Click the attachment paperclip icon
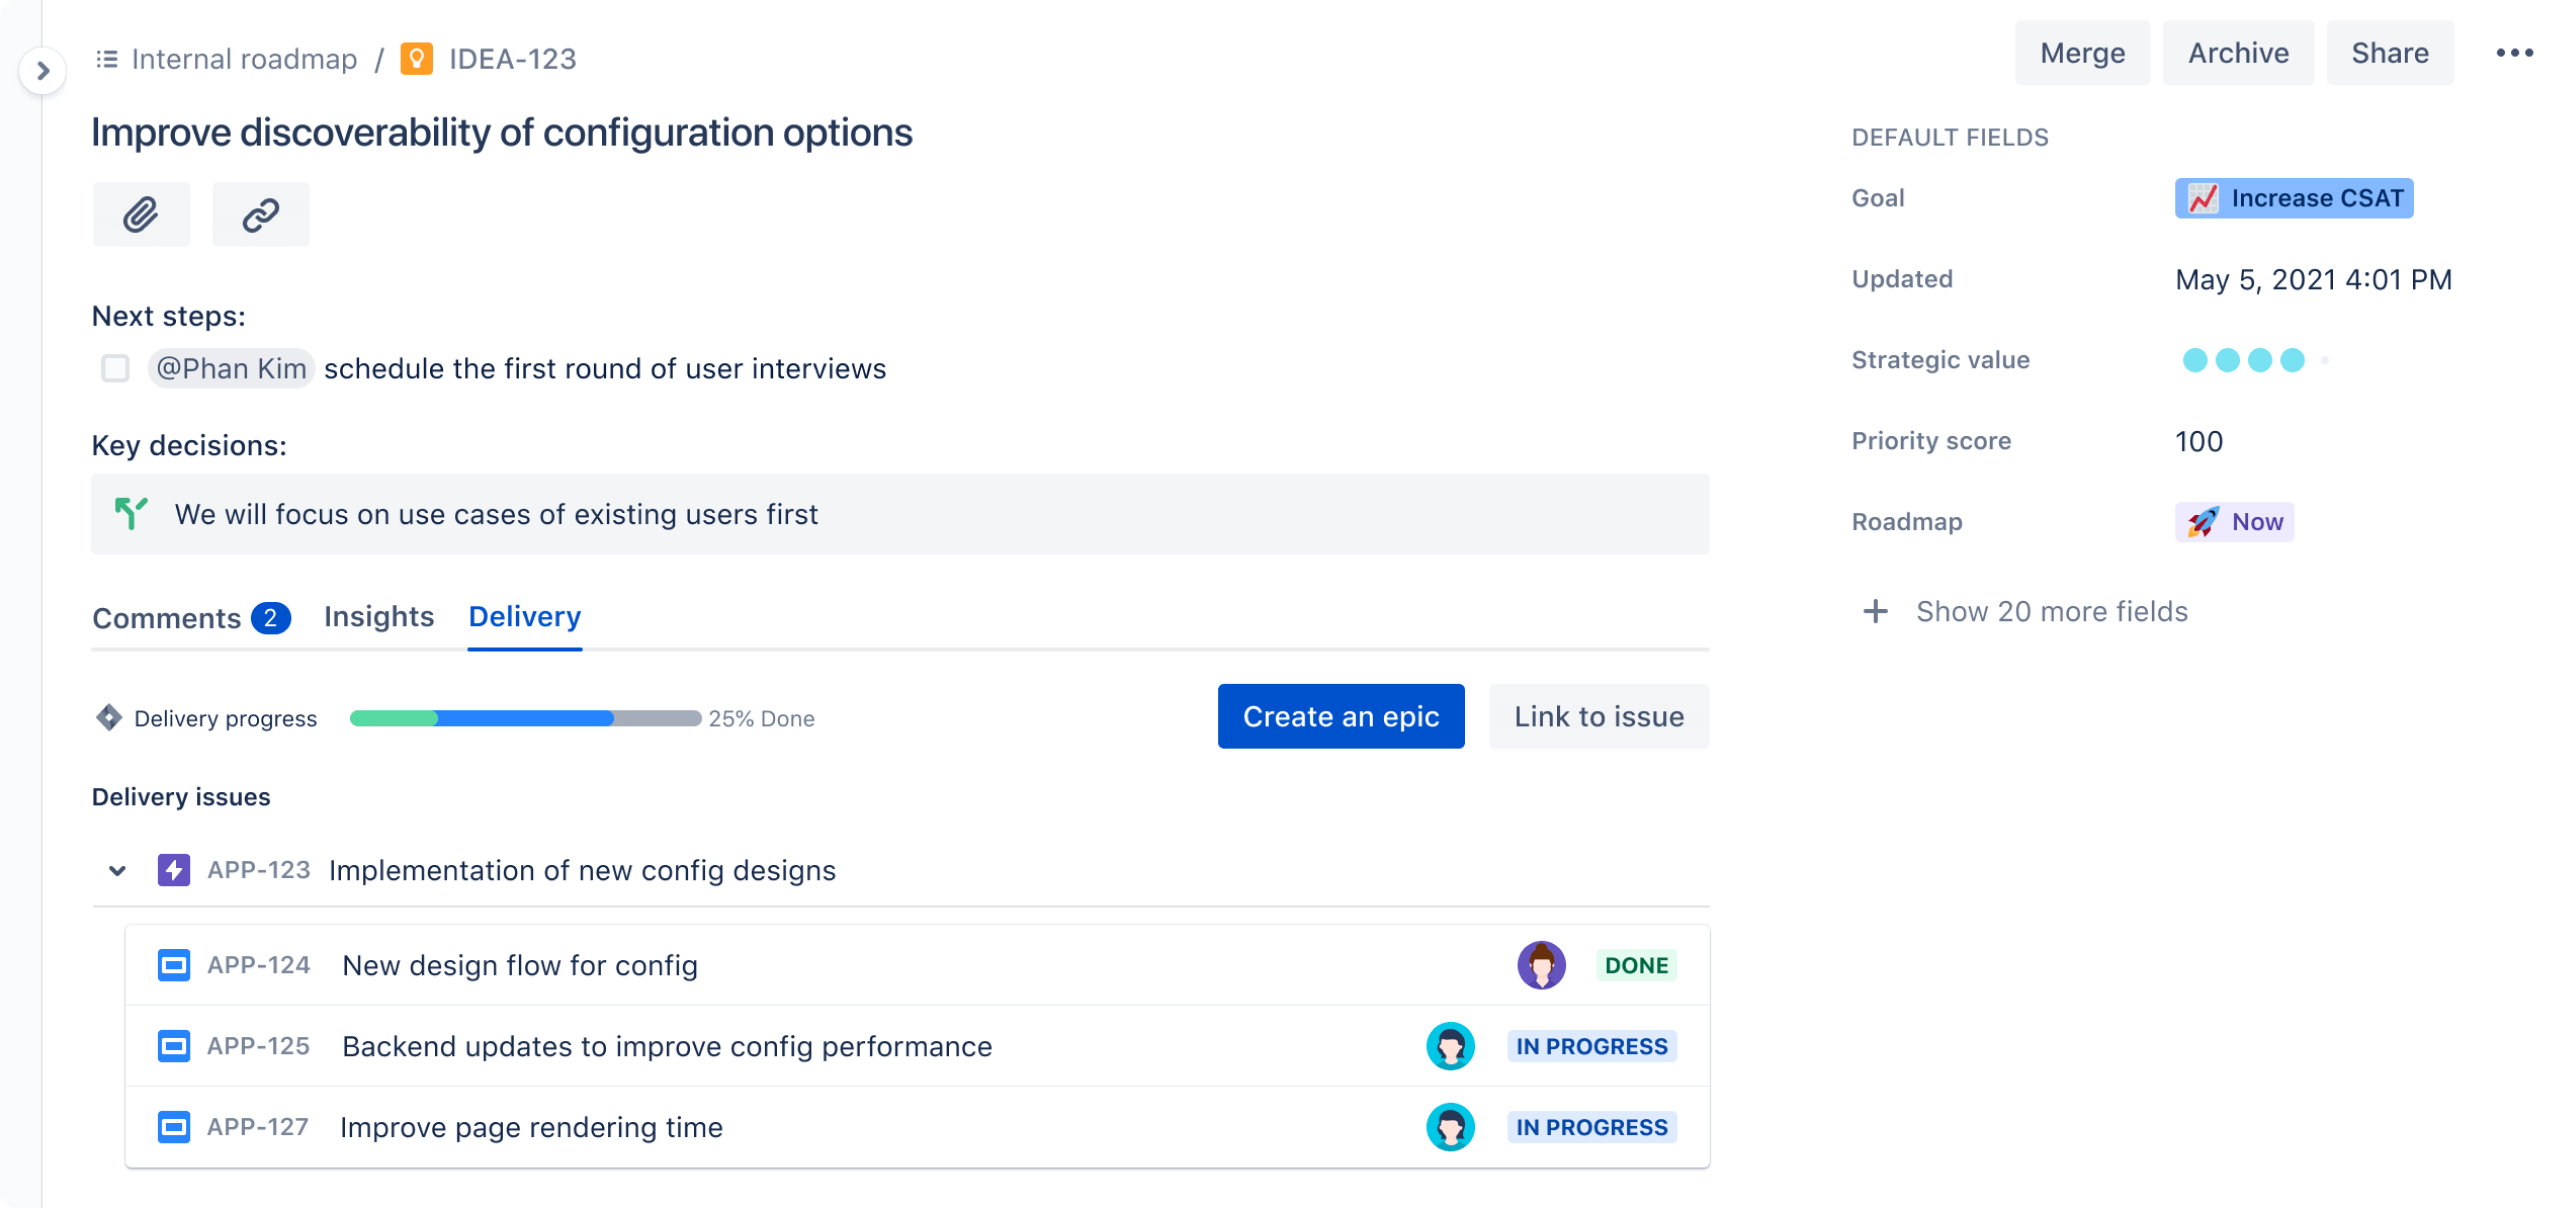The image size is (2560, 1208). 140,213
